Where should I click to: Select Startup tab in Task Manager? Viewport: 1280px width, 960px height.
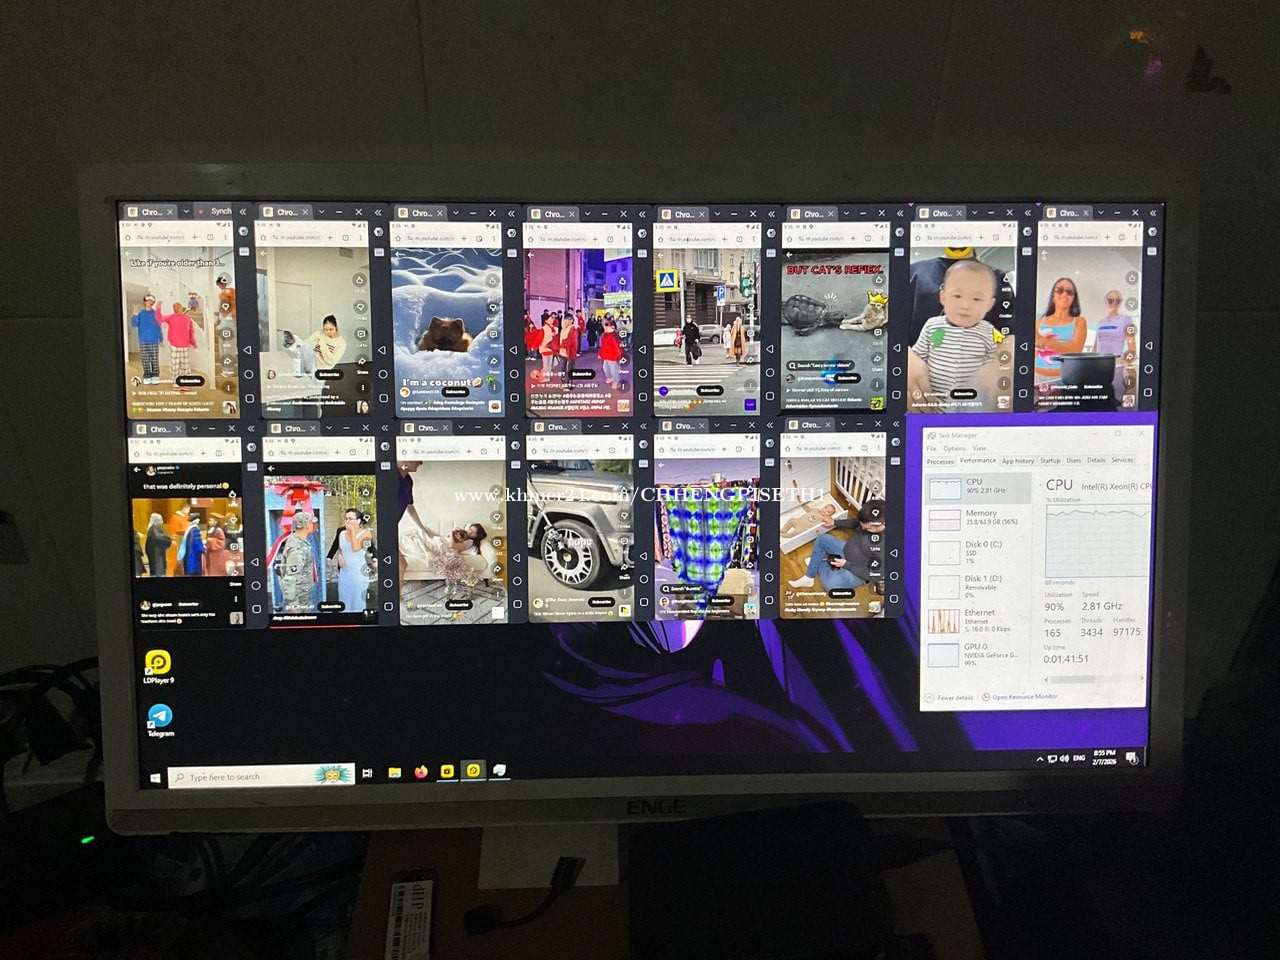[x=1050, y=460]
